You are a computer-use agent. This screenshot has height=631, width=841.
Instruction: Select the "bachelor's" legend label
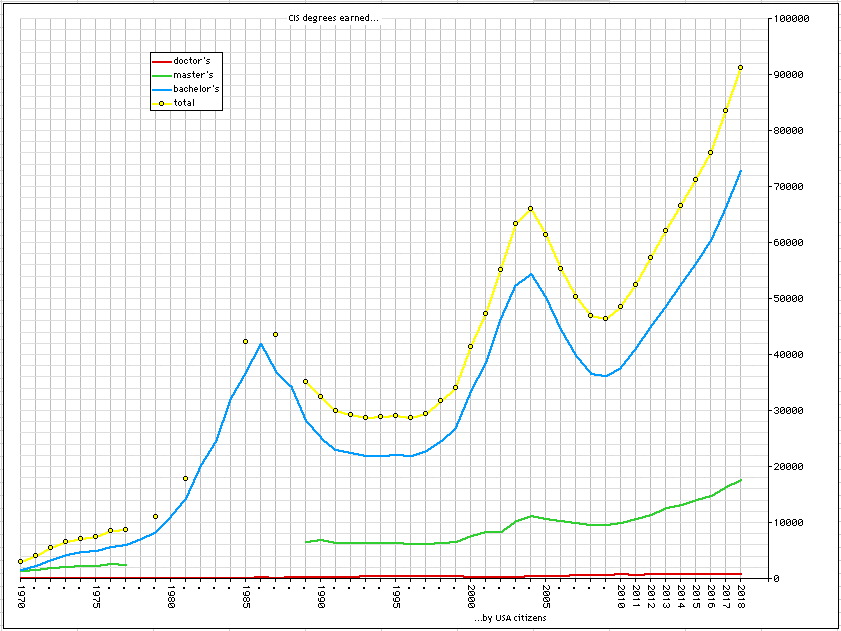(196, 89)
